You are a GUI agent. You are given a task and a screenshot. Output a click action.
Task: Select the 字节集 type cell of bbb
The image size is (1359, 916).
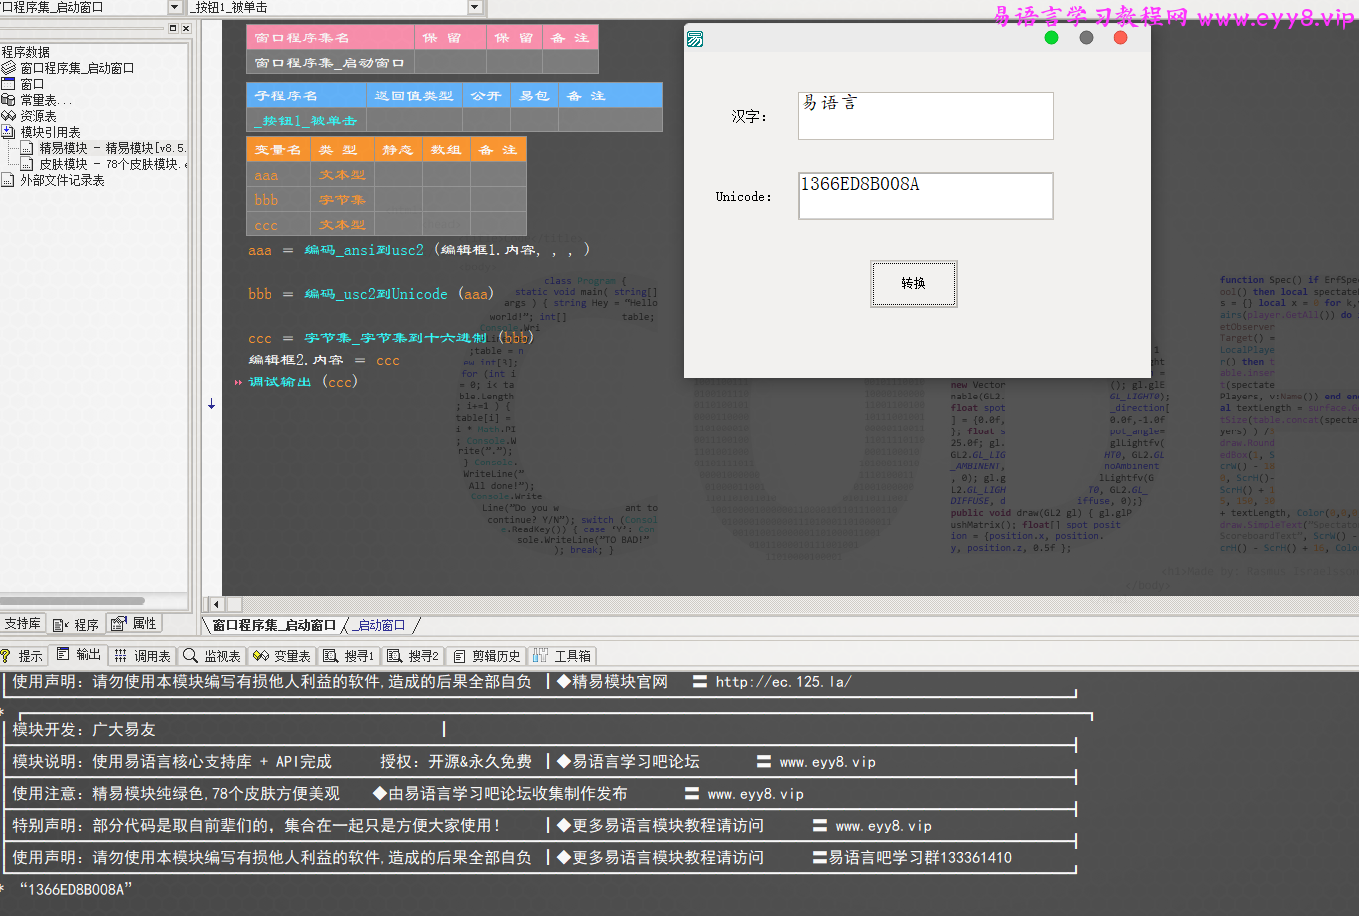[342, 200]
